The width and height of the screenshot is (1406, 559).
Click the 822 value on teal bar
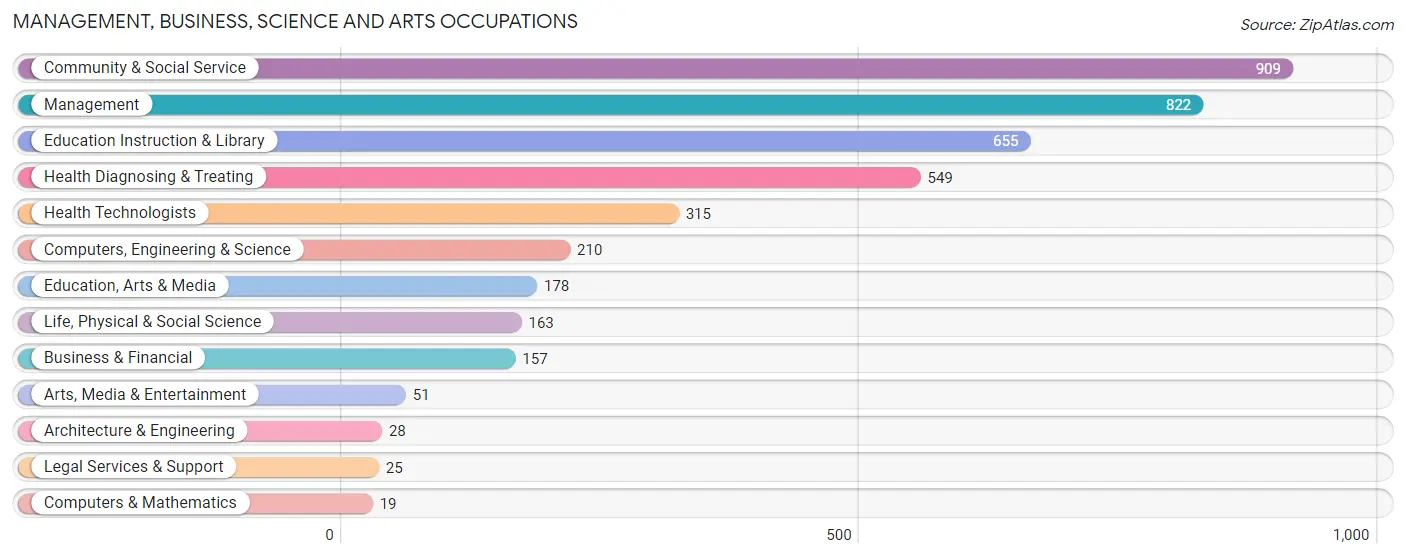1178,105
